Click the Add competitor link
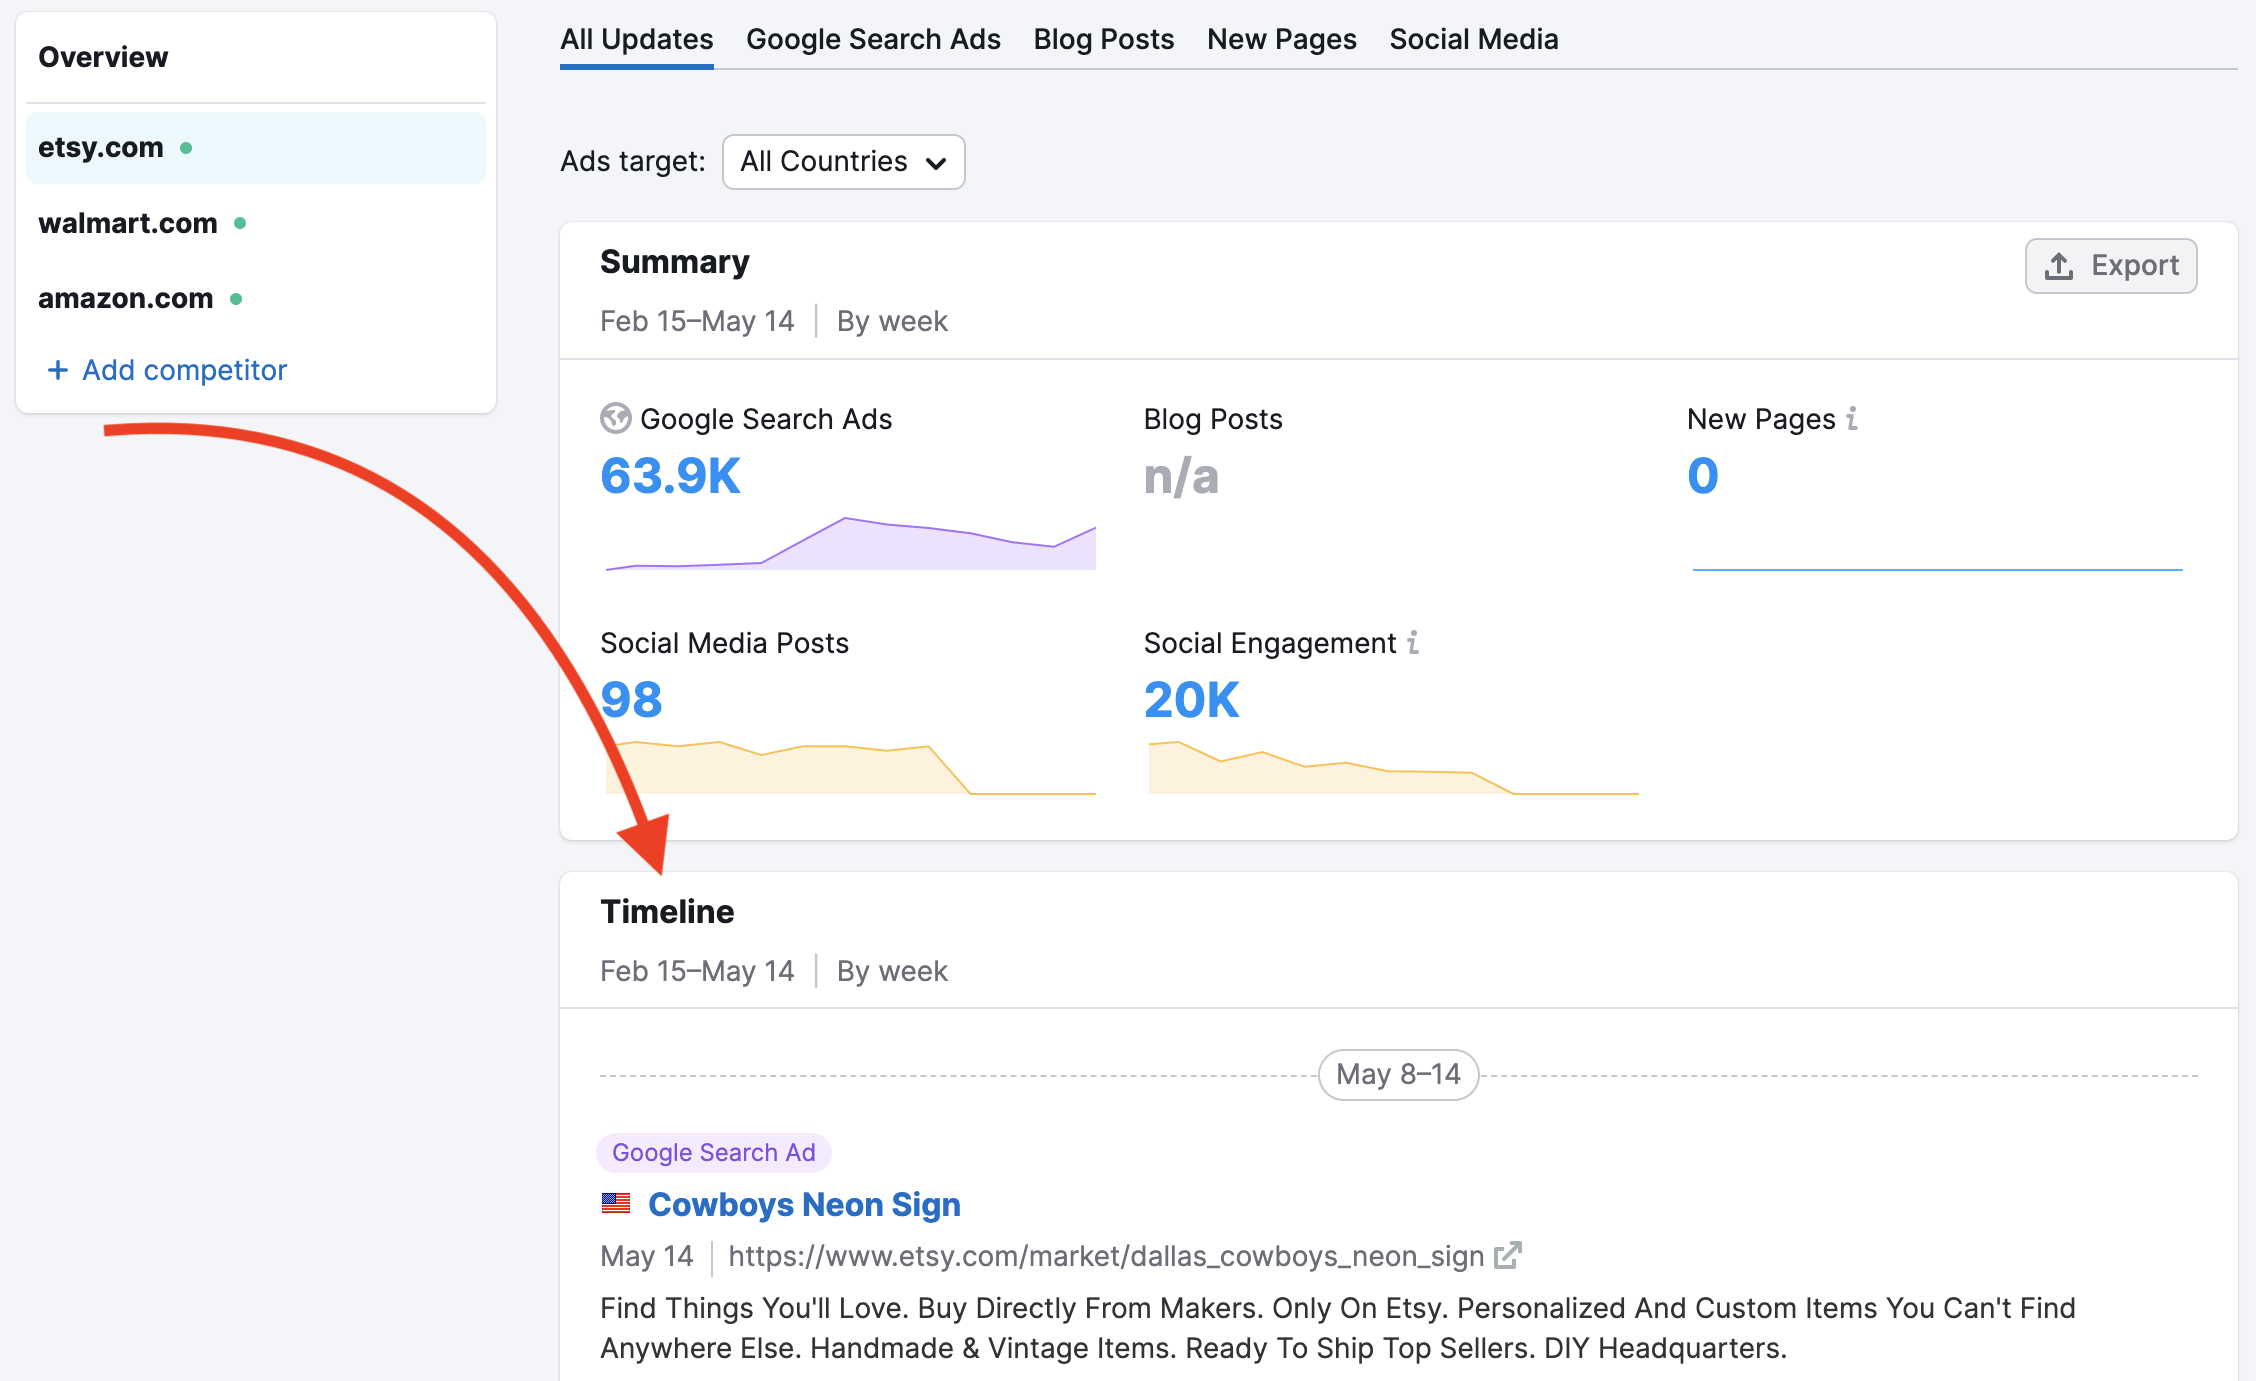Screen dimensions: 2256x1381 tap(184, 370)
